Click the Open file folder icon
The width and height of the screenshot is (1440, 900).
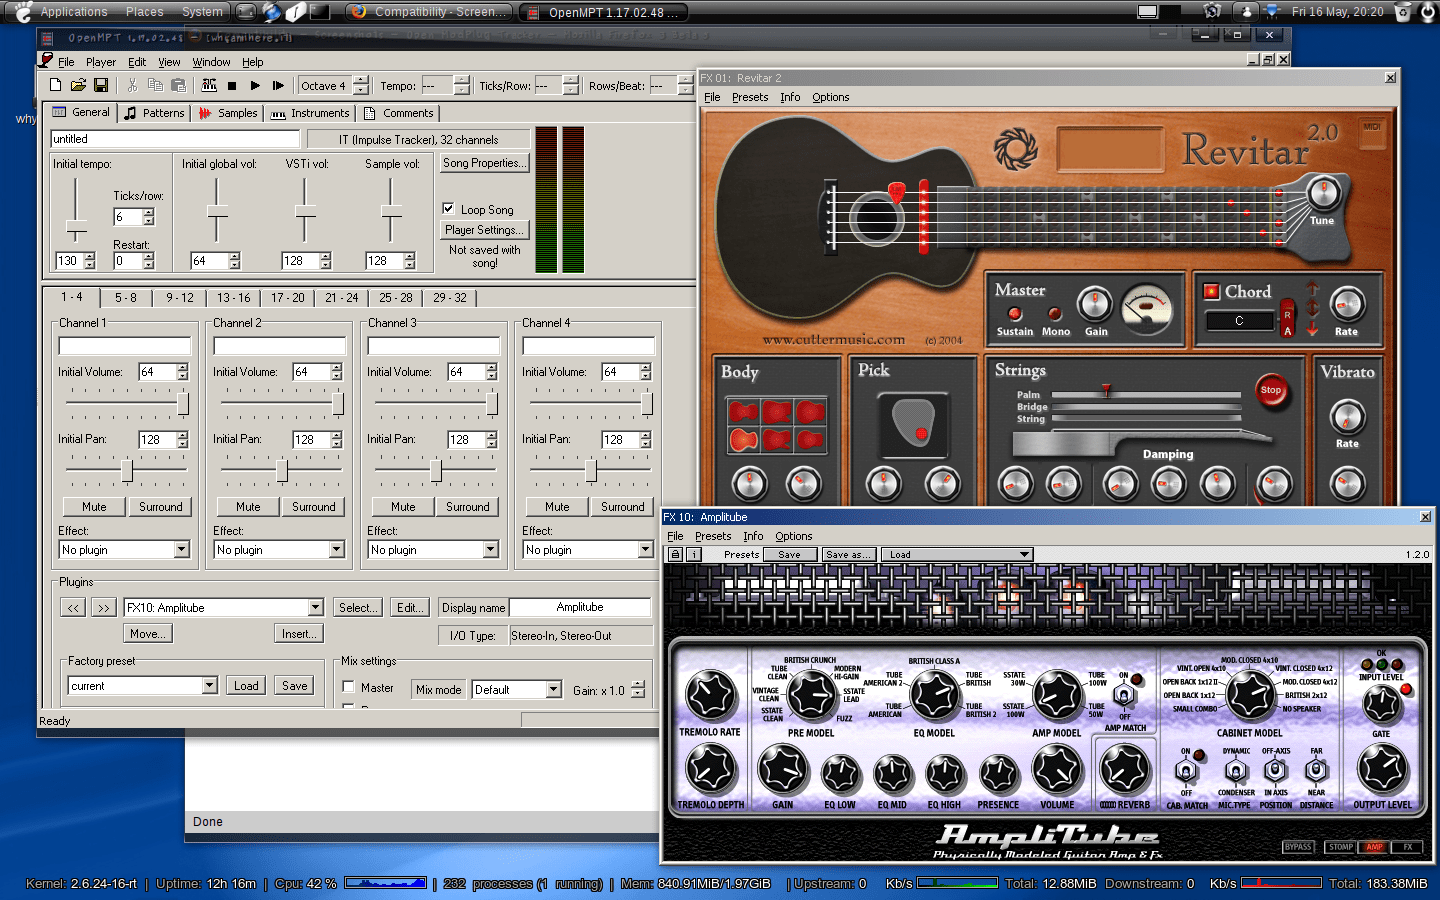(x=78, y=86)
